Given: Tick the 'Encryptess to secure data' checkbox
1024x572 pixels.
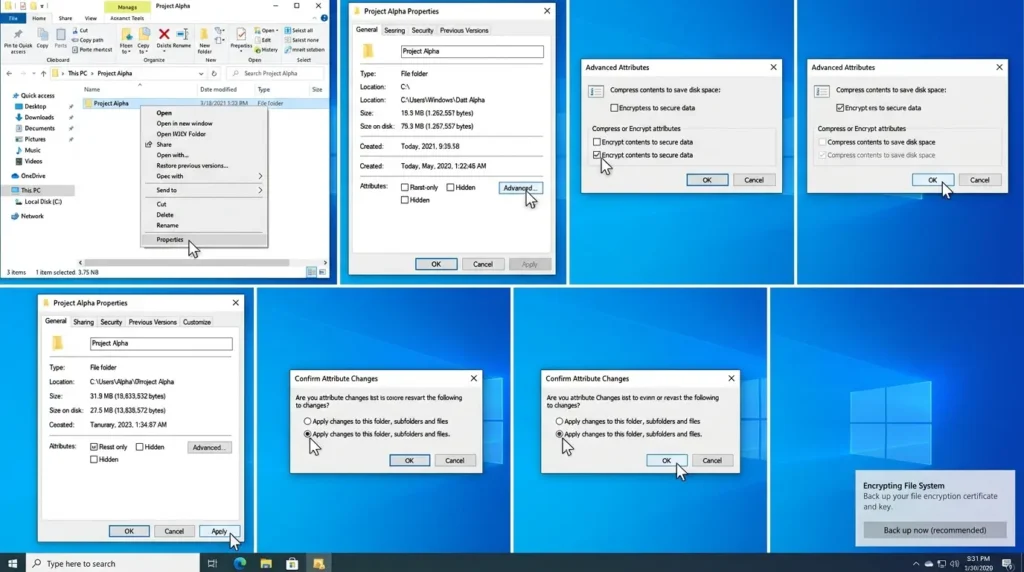Looking at the screenshot, I should [614, 108].
